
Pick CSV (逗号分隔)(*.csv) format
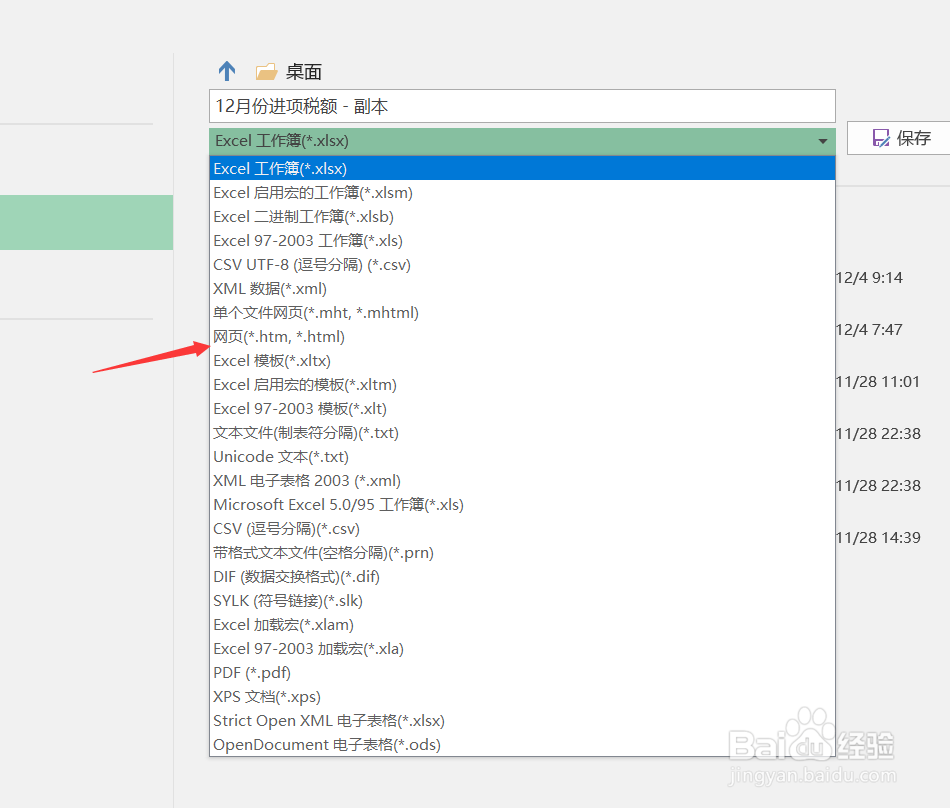click(x=522, y=528)
